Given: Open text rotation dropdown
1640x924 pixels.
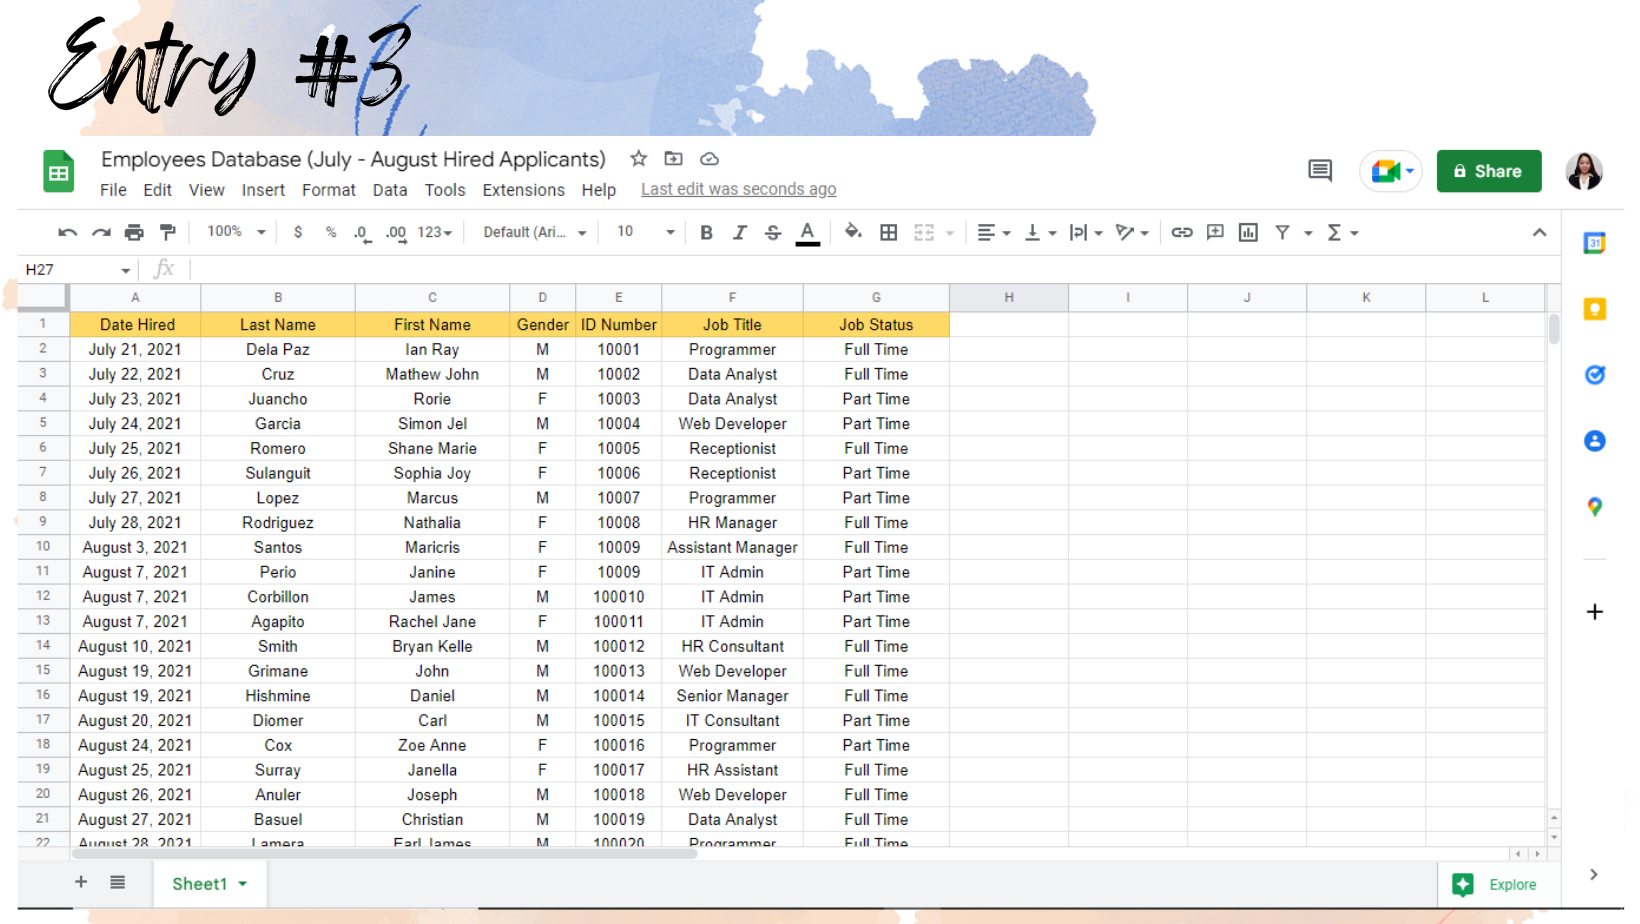Looking at the screenshot, I should pos(1132,233).
